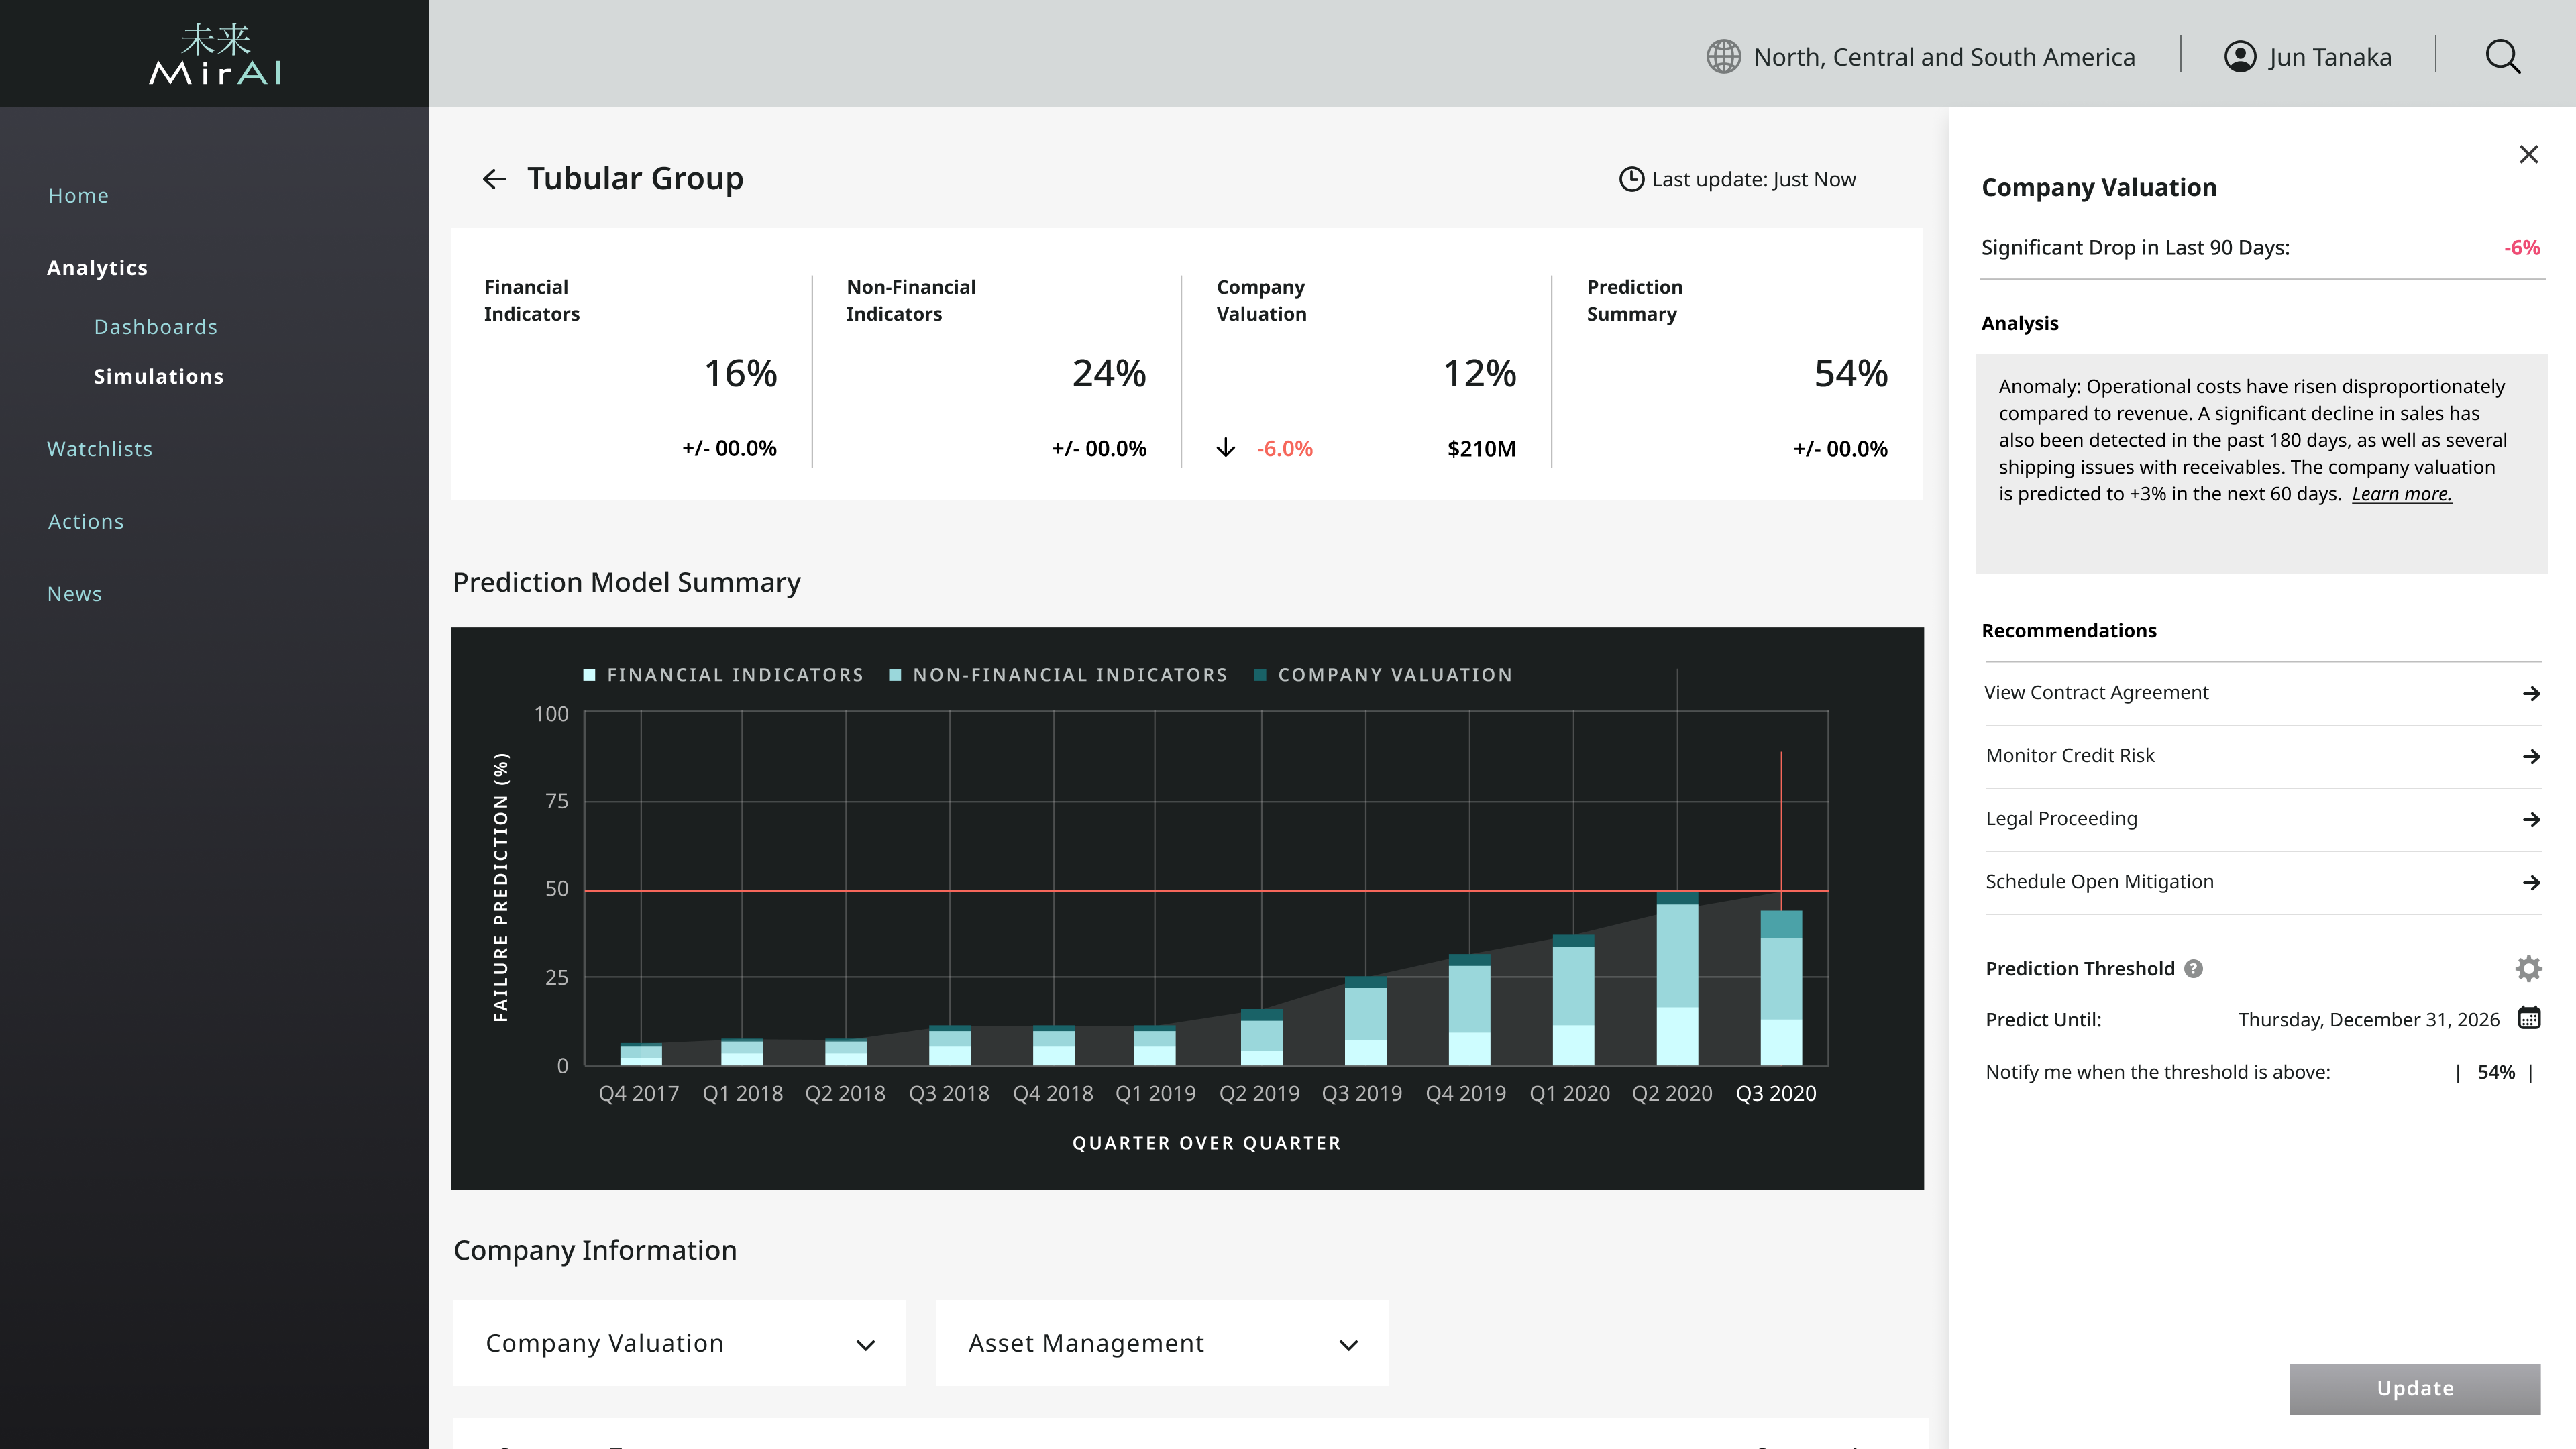The width and height of the screenshot is (2576, 1449).
Task: Edit the 54% threshold notification field
Action: point(2495,1072)
